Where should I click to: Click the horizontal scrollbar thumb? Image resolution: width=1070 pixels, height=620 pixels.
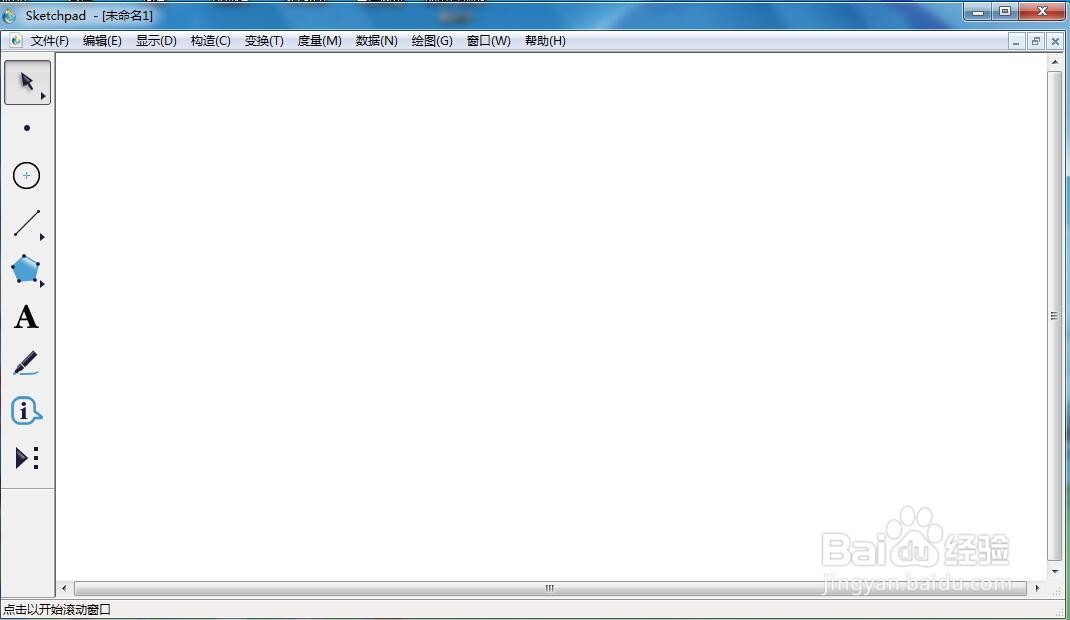pos(550,588)
